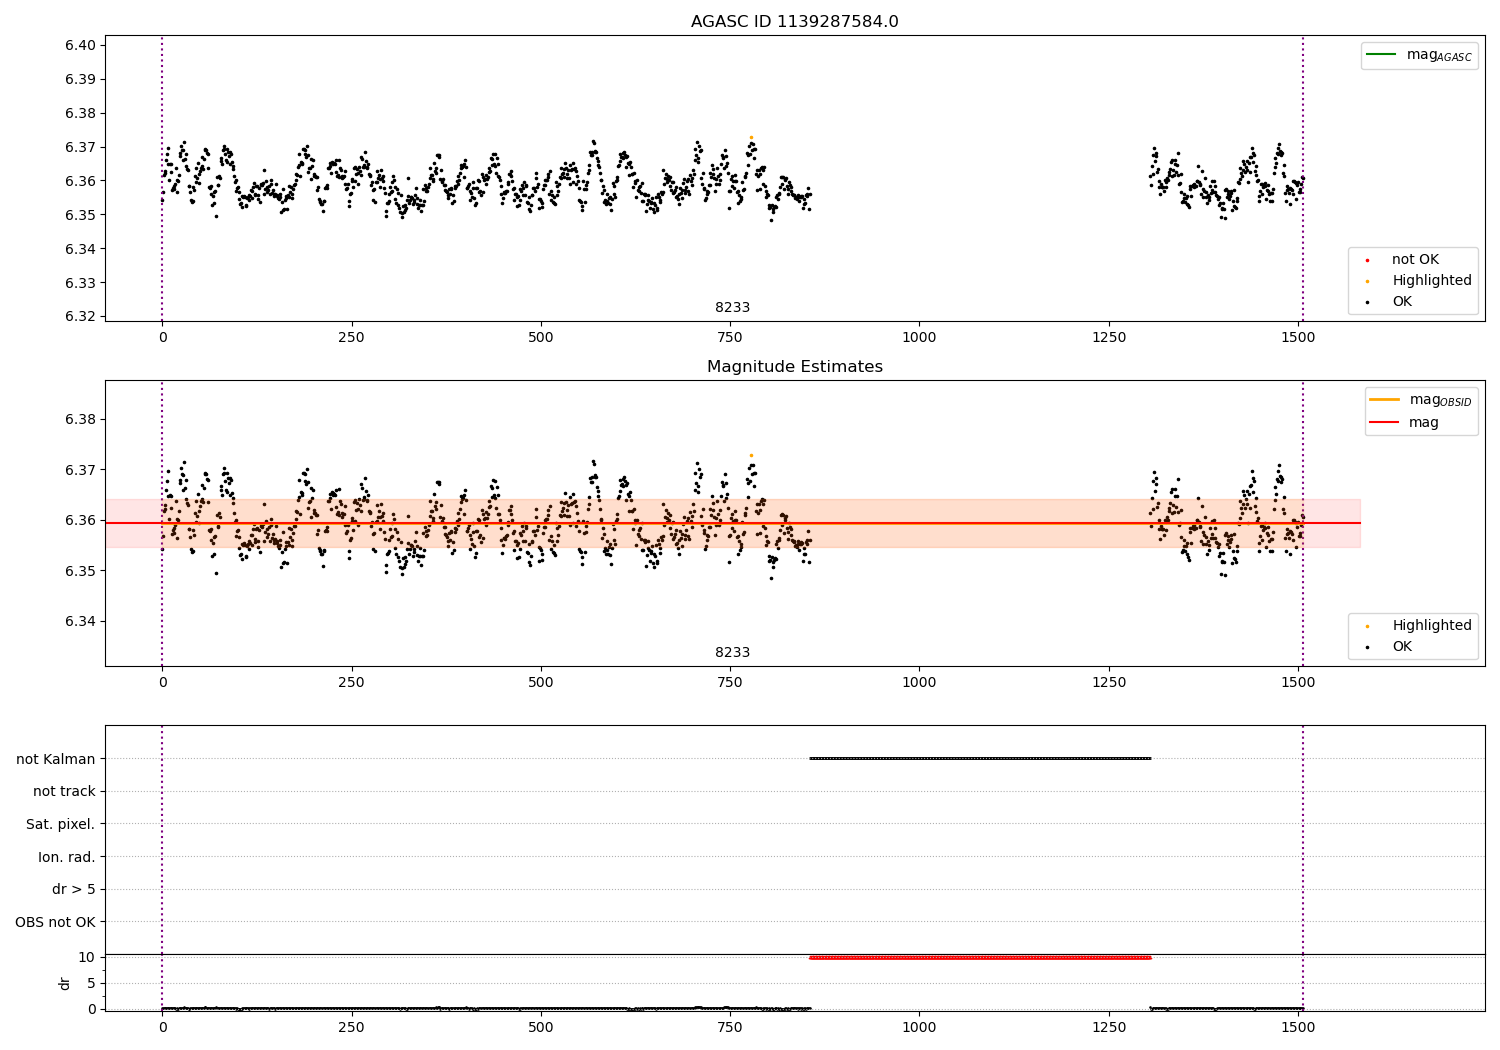Image resolution: width=1500 pixels, height=1050 pixels.
Task: Click the 'dr > 5' row label
Action: (74, 890)
